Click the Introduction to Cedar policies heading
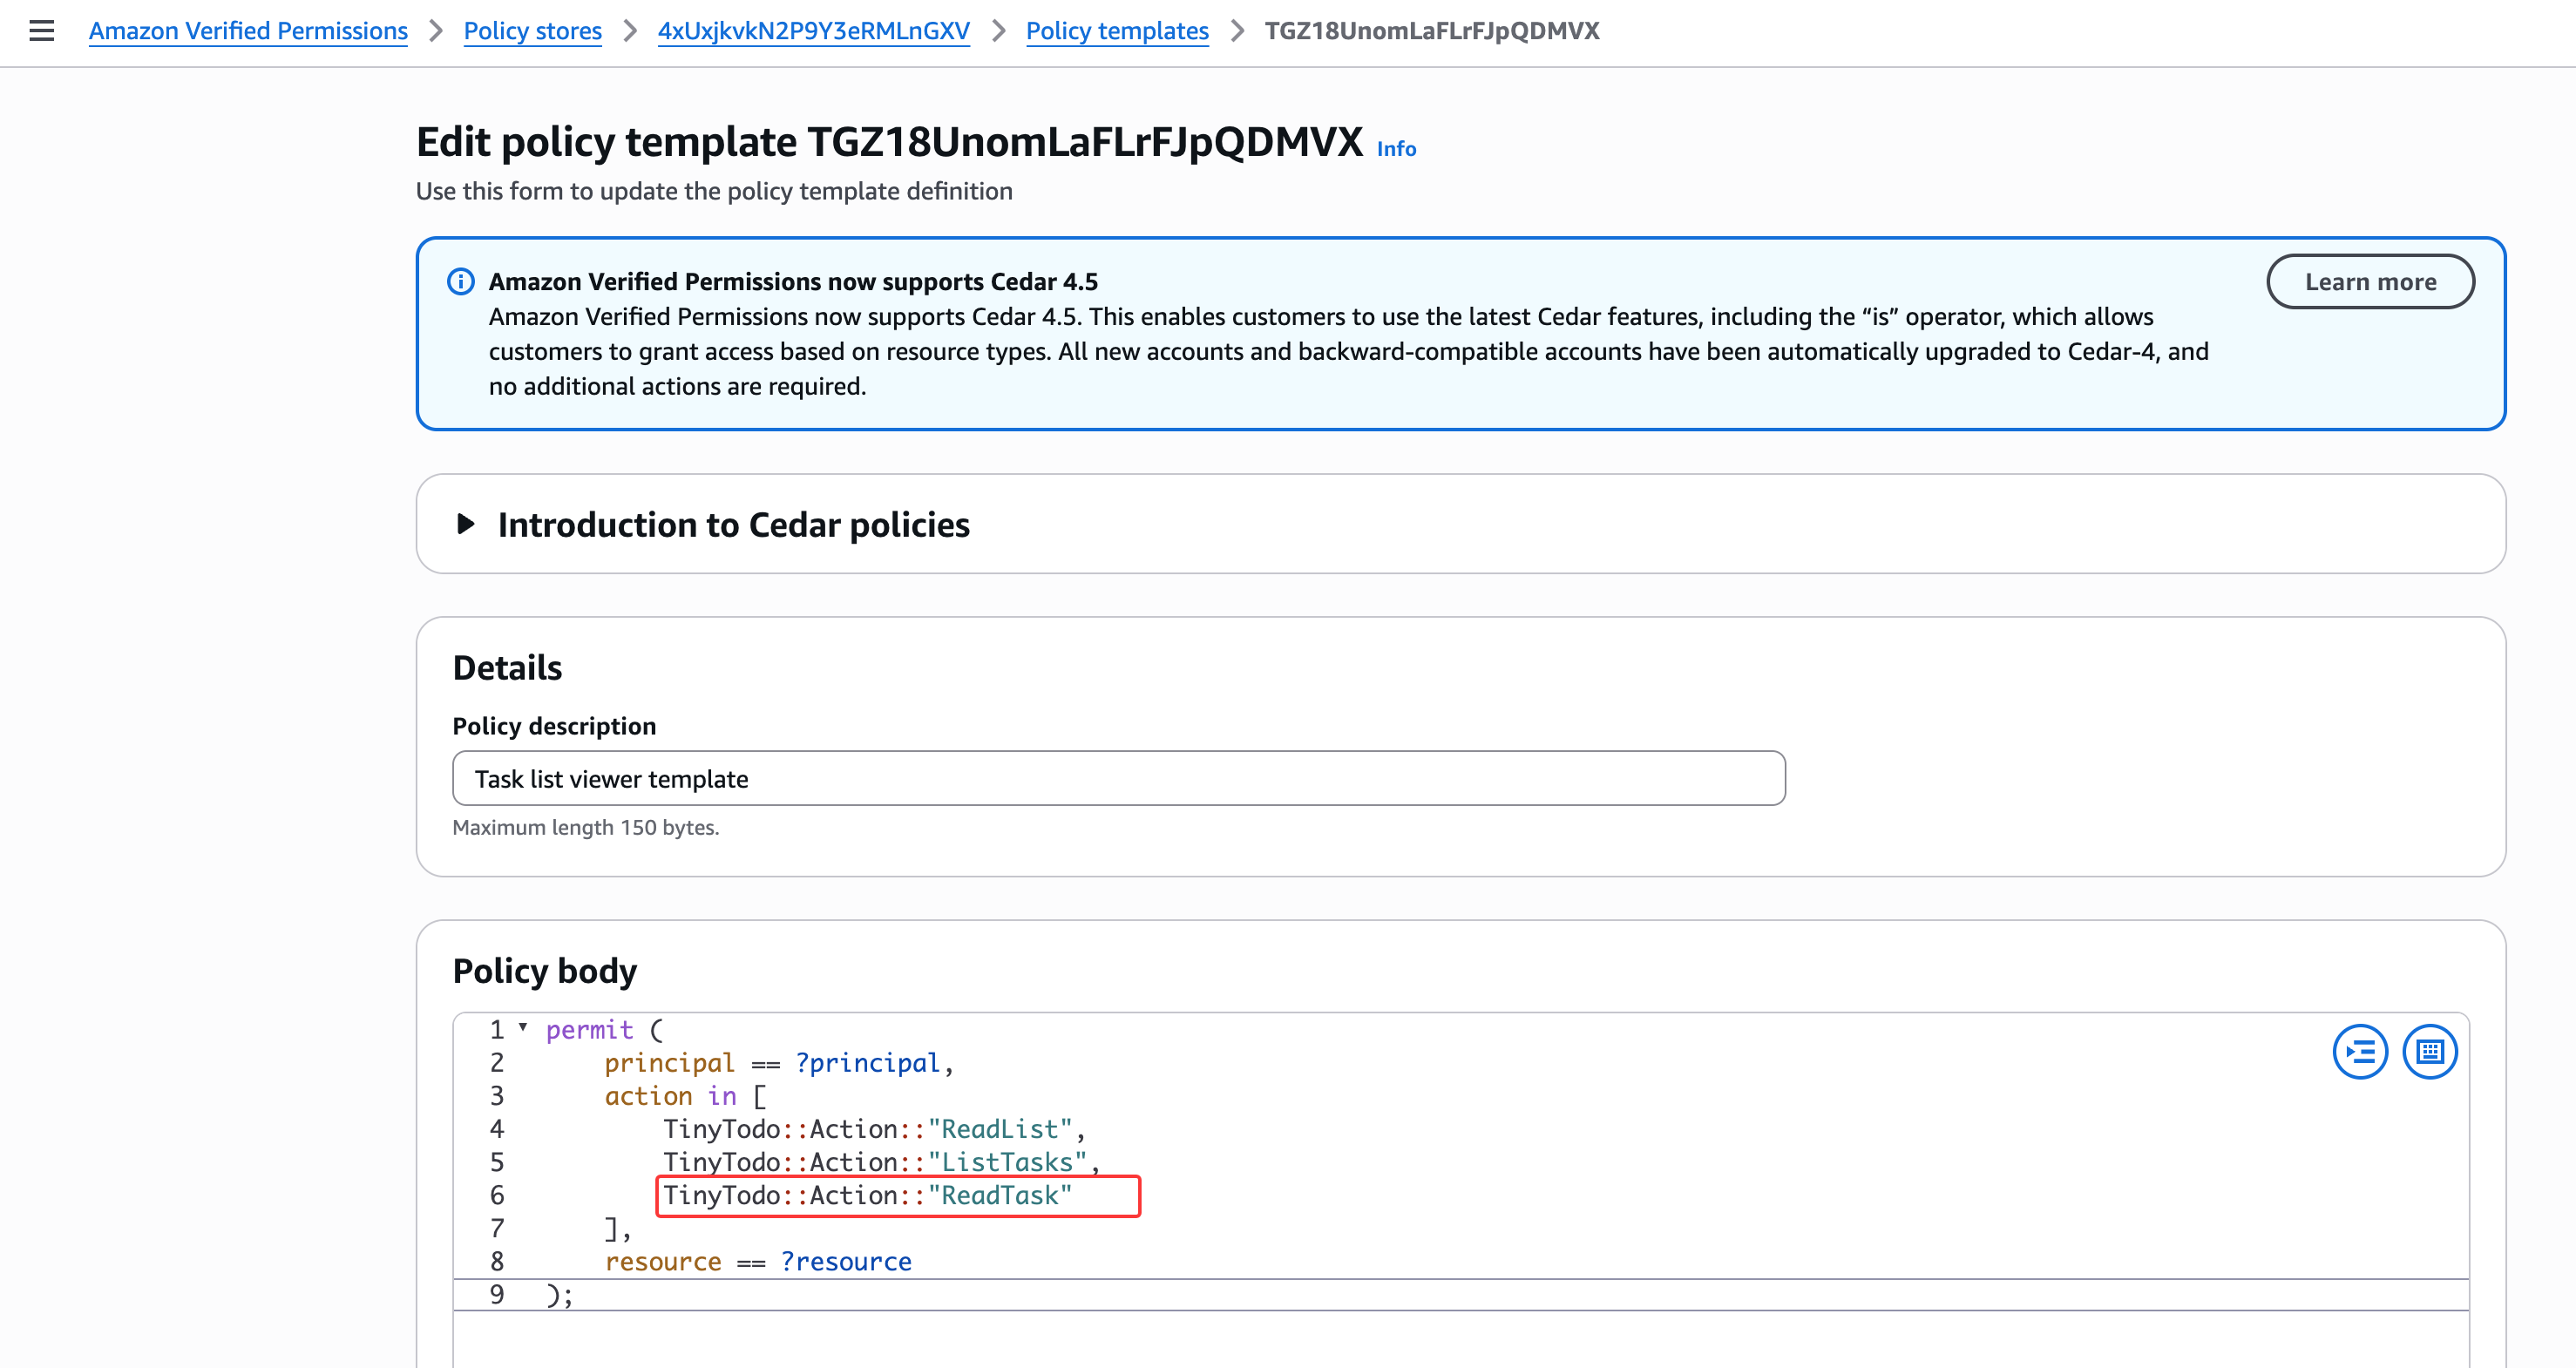The height and width of the screenshot is (1368, 2576). pyautogui.click(x=733, y=525)
